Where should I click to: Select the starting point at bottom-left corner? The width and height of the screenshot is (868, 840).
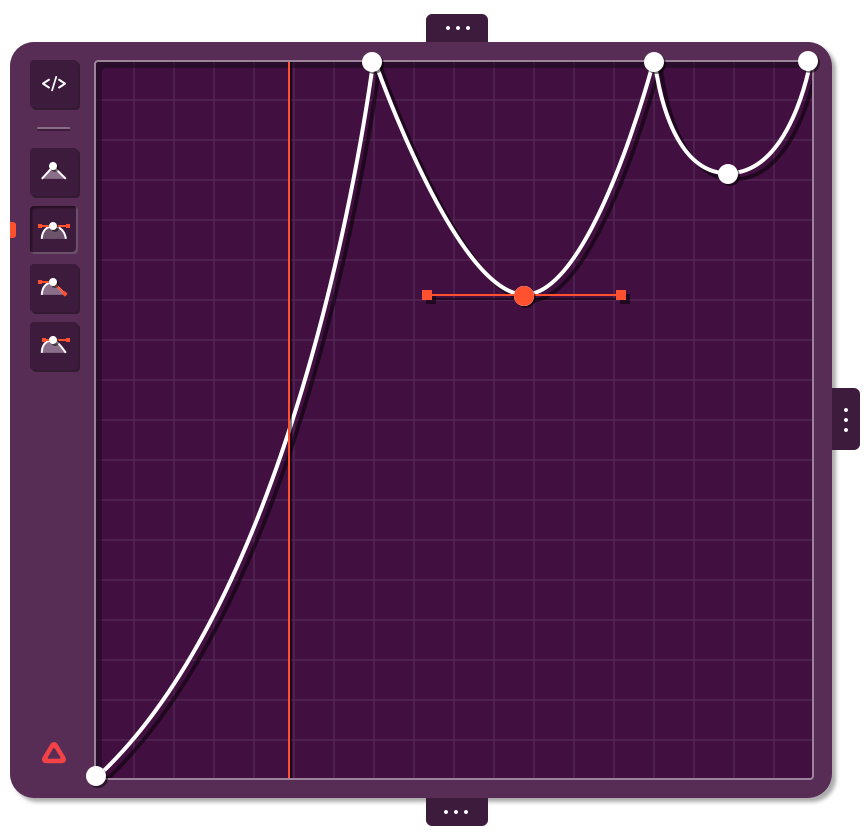pyautogui.click(x=96, y=776)
